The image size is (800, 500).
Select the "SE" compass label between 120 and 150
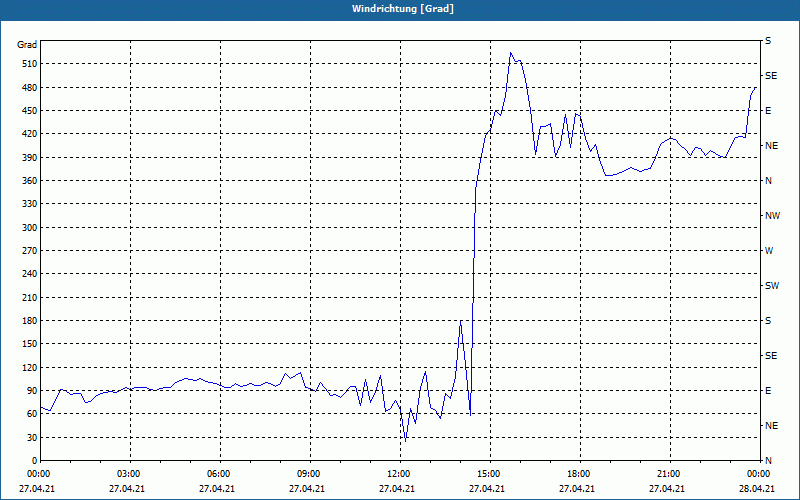coord(771,356)
